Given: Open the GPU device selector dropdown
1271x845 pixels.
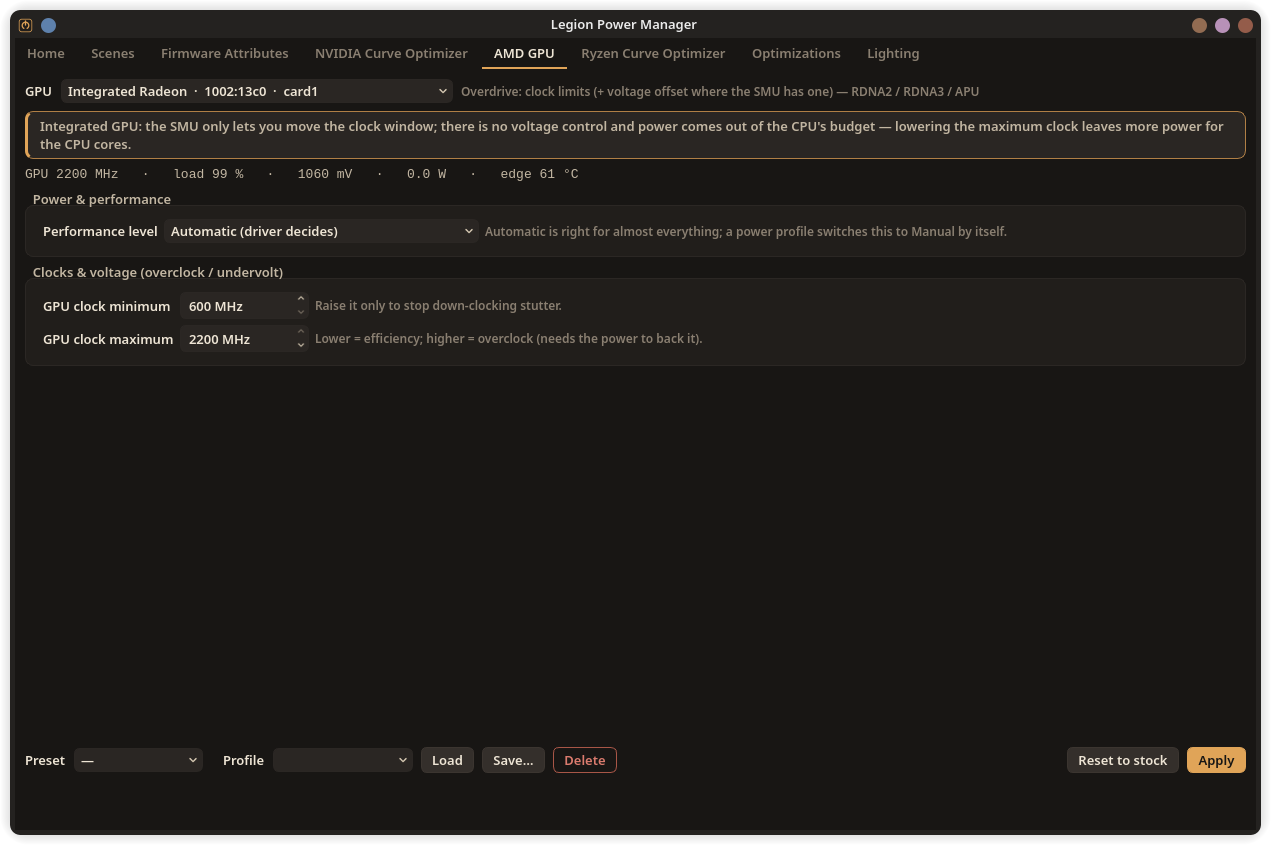Looking at the screenshot, I should click(x=257, y=91).
